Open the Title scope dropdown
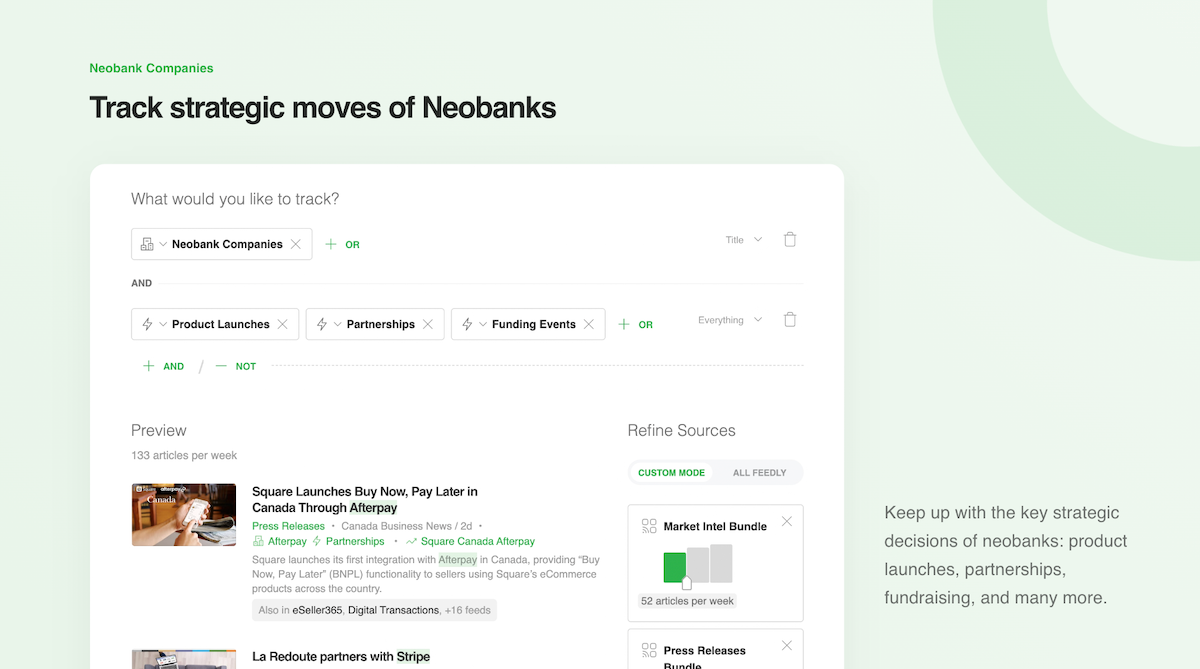Viewport: 1200px width, 669px height. [744, 240]
